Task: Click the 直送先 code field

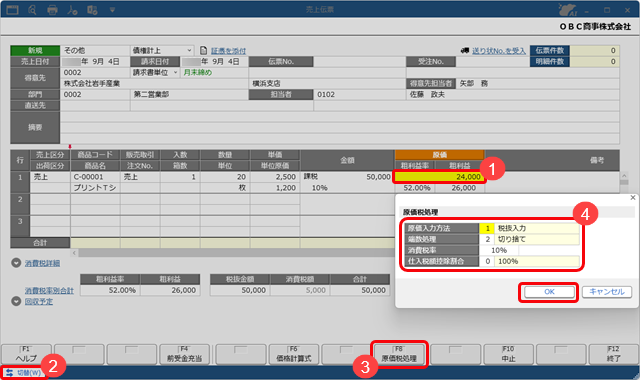Action: tap(95, 106)
